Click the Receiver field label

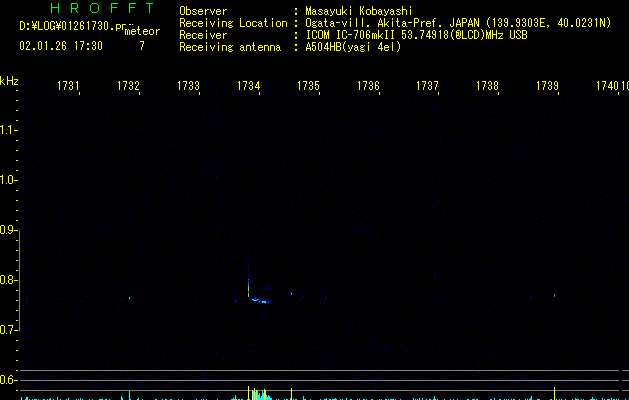[203, 35]
